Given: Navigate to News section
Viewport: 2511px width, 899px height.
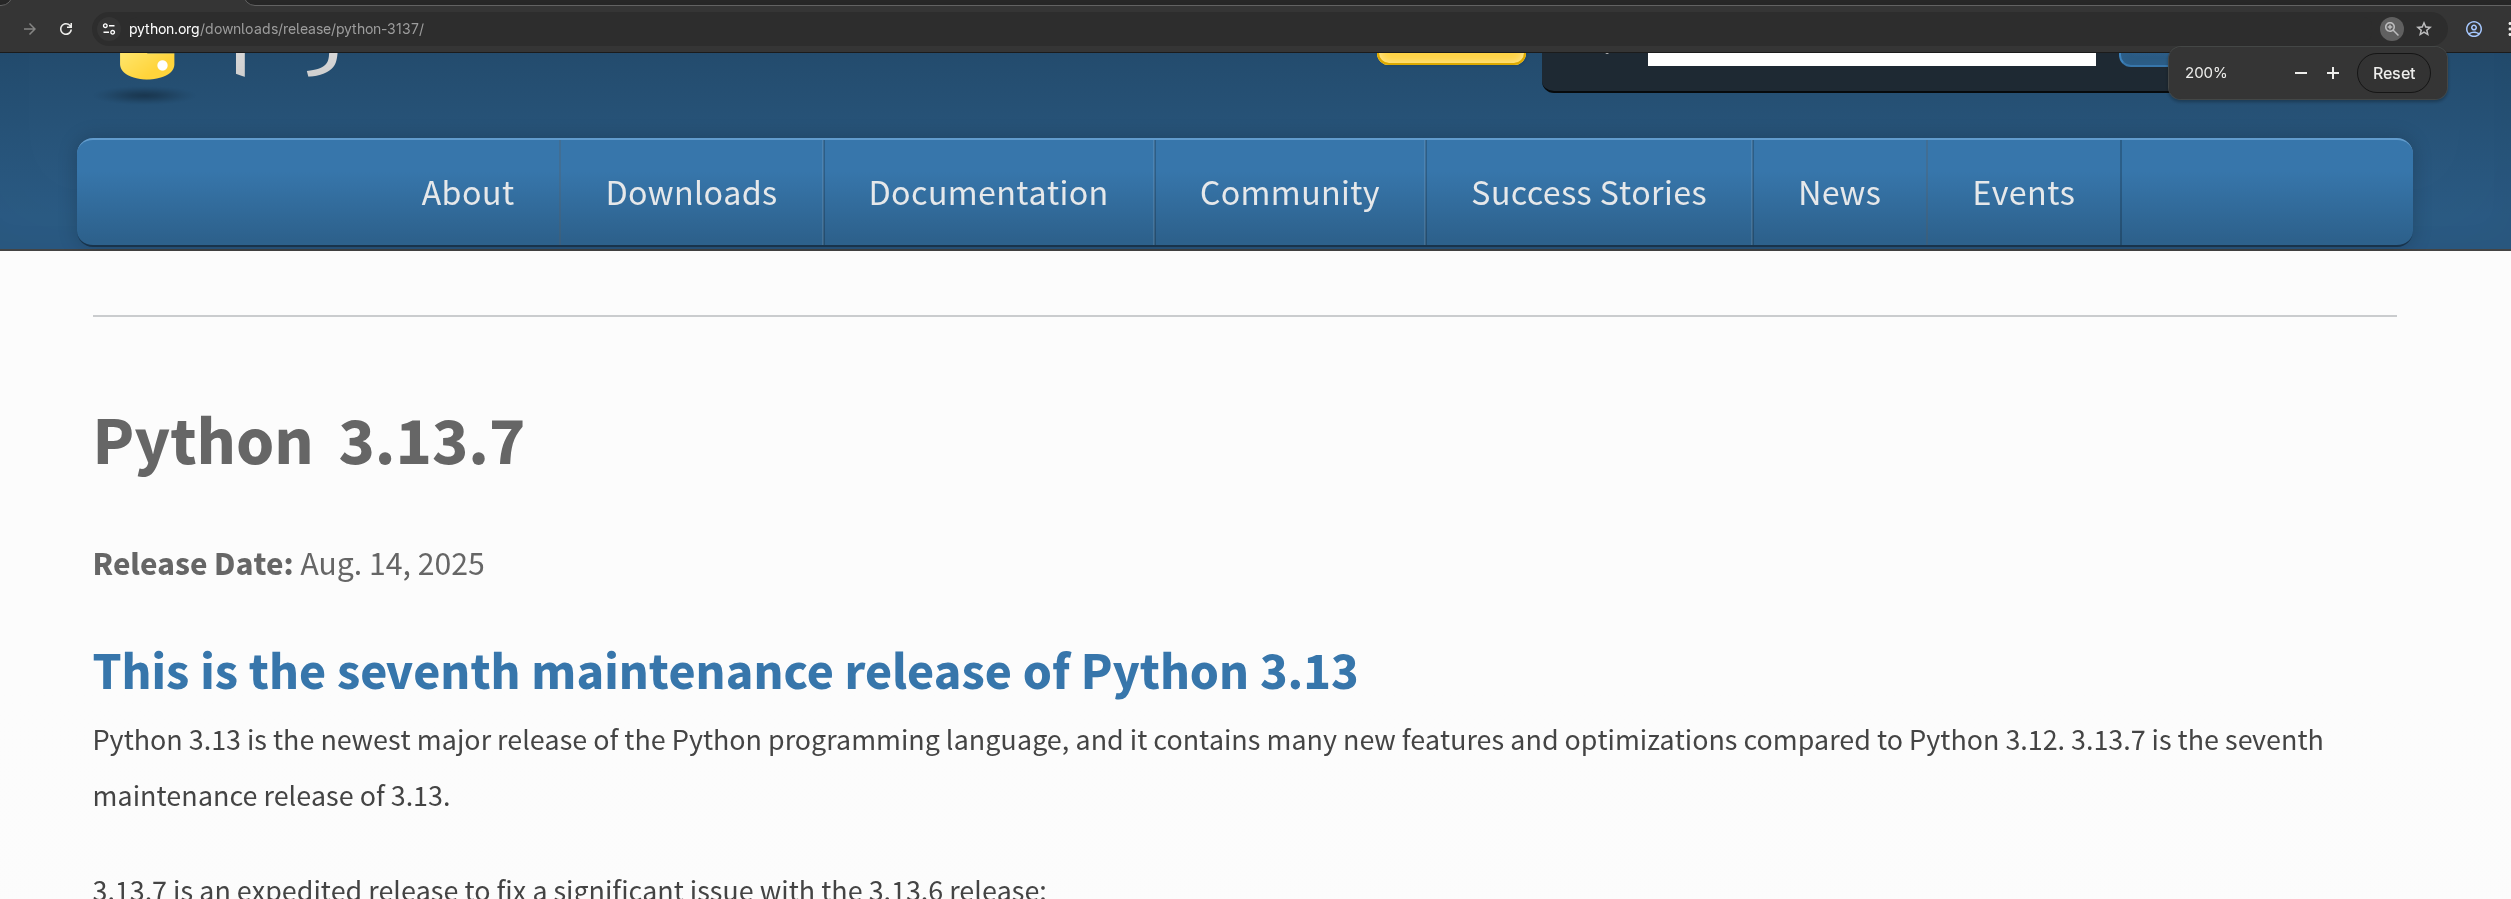Looking at the screenshot, I should pos(1839,193).
